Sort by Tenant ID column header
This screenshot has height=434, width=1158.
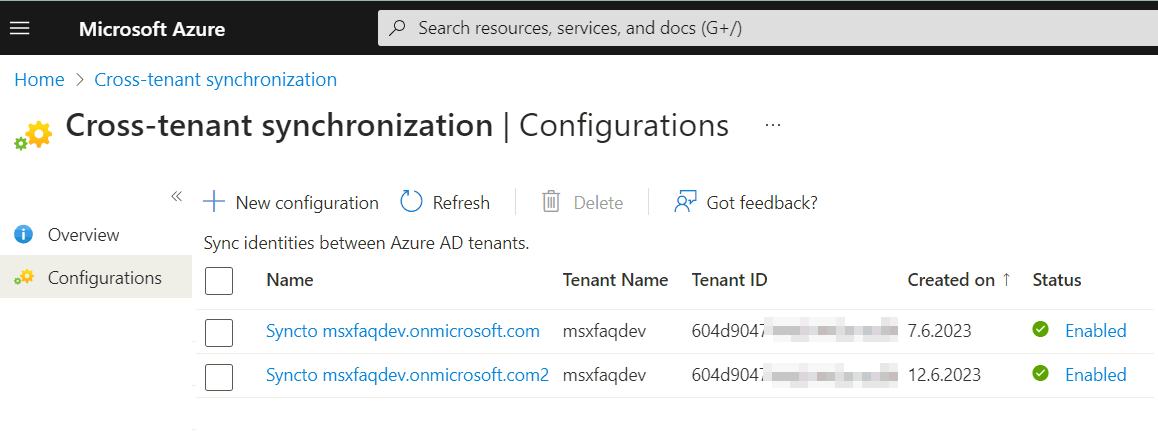point(730,280)
